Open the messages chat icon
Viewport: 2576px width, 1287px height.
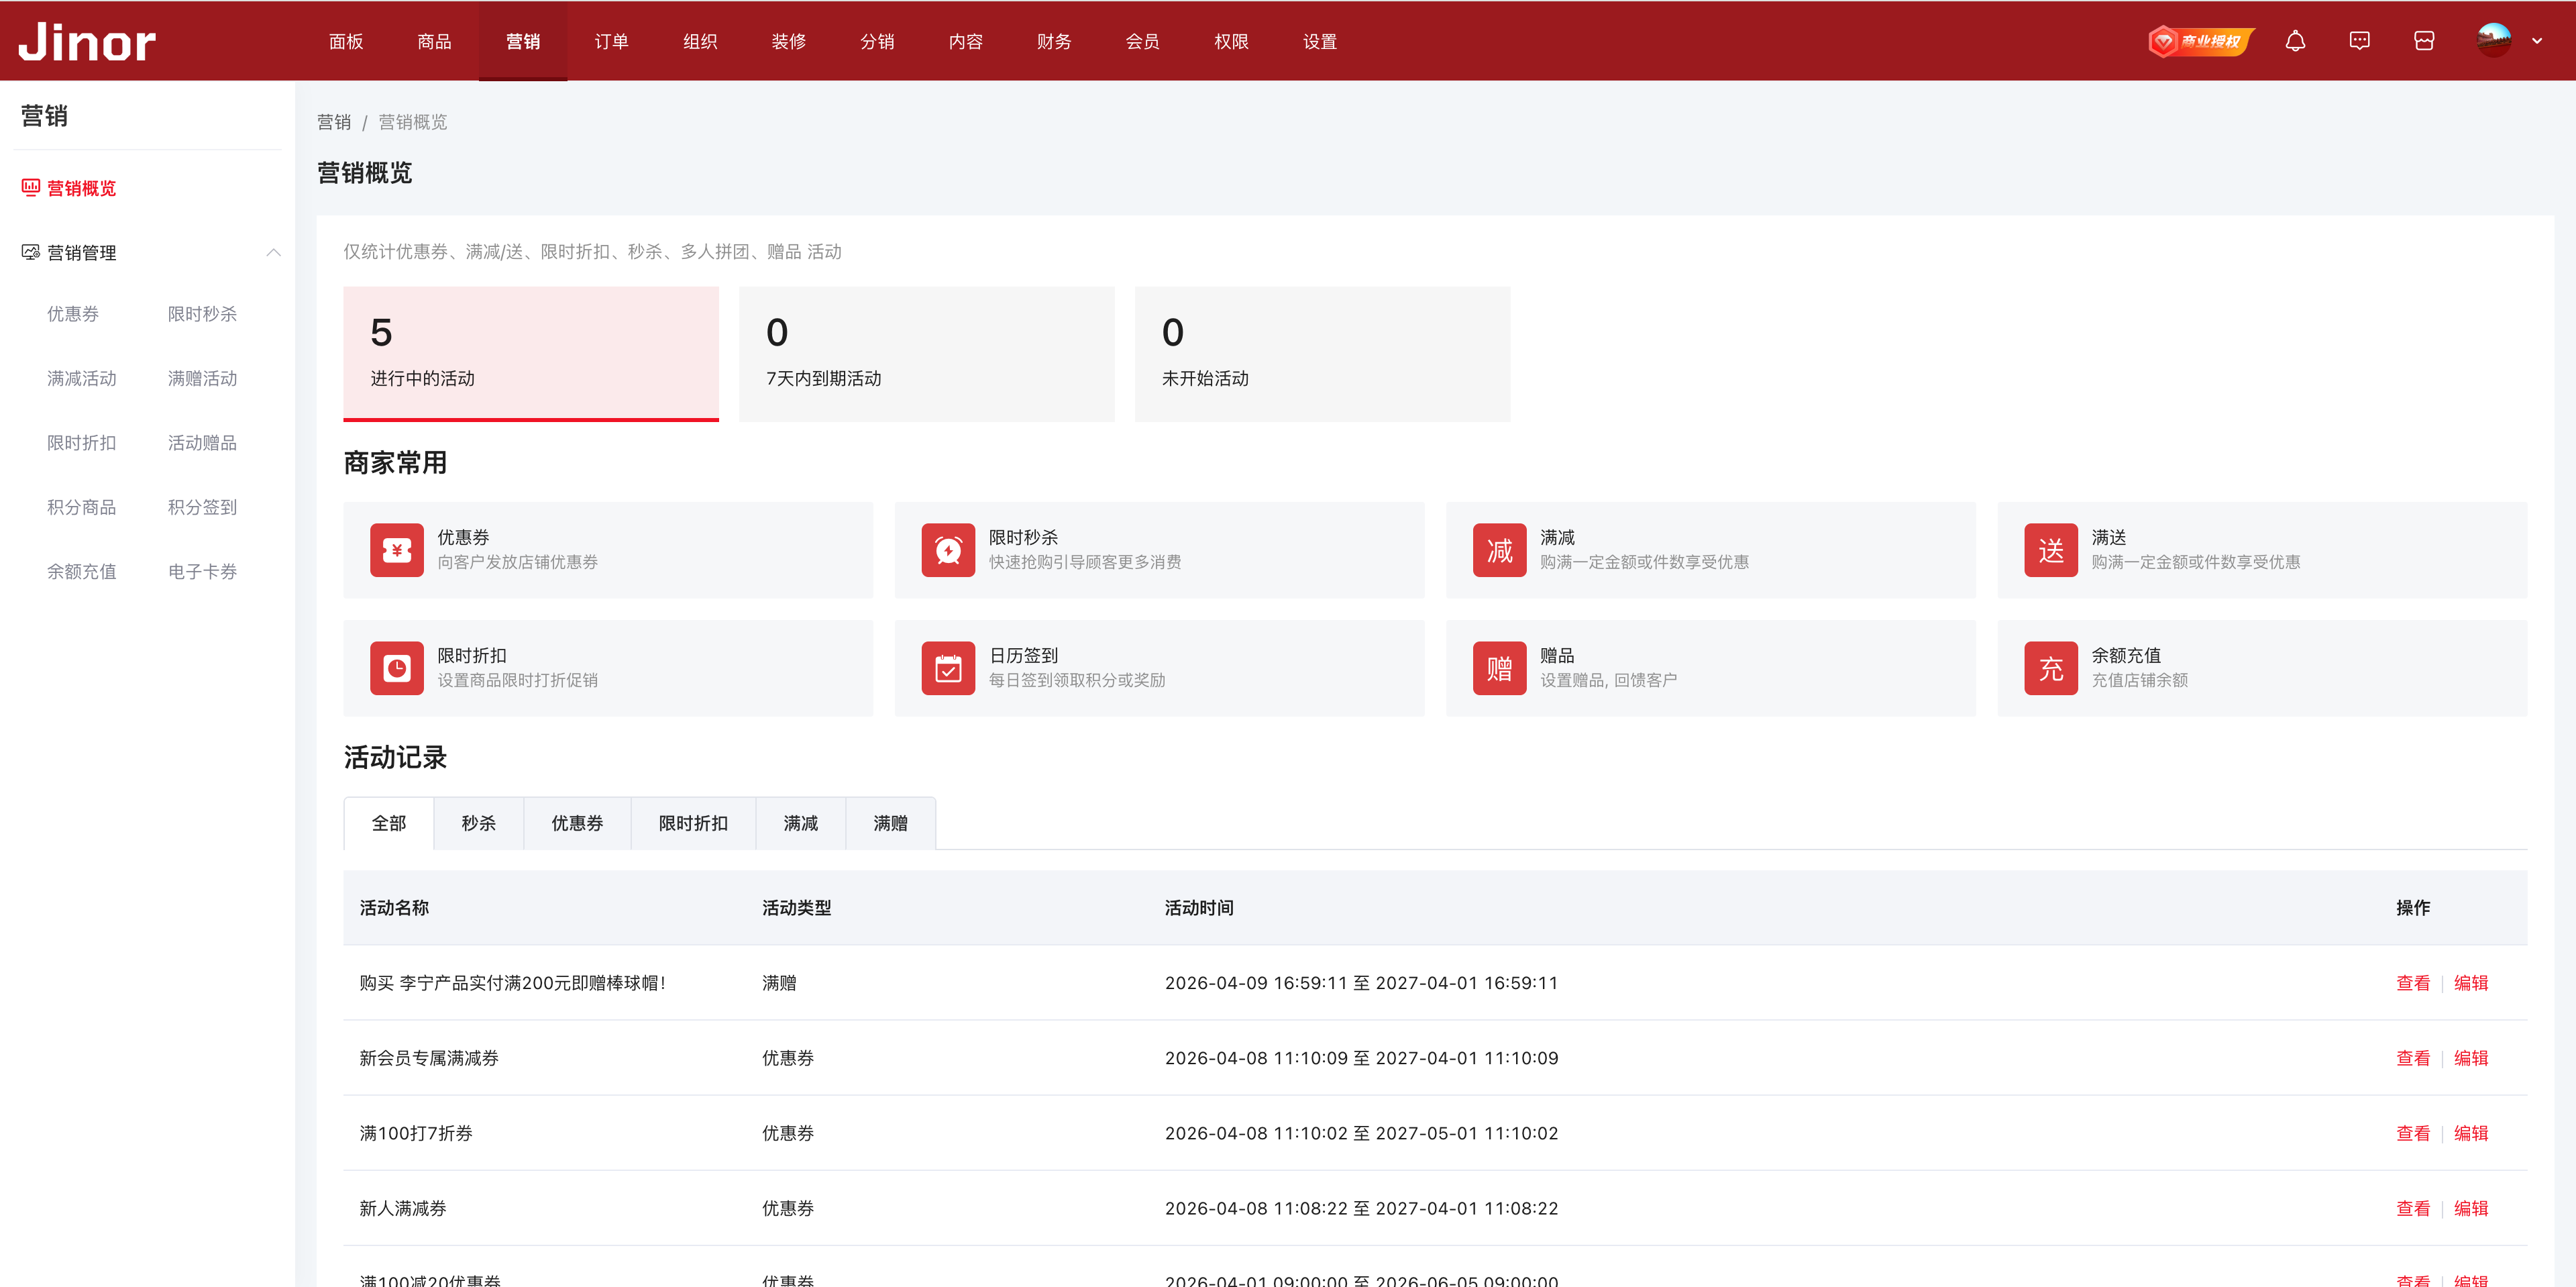2359,41
